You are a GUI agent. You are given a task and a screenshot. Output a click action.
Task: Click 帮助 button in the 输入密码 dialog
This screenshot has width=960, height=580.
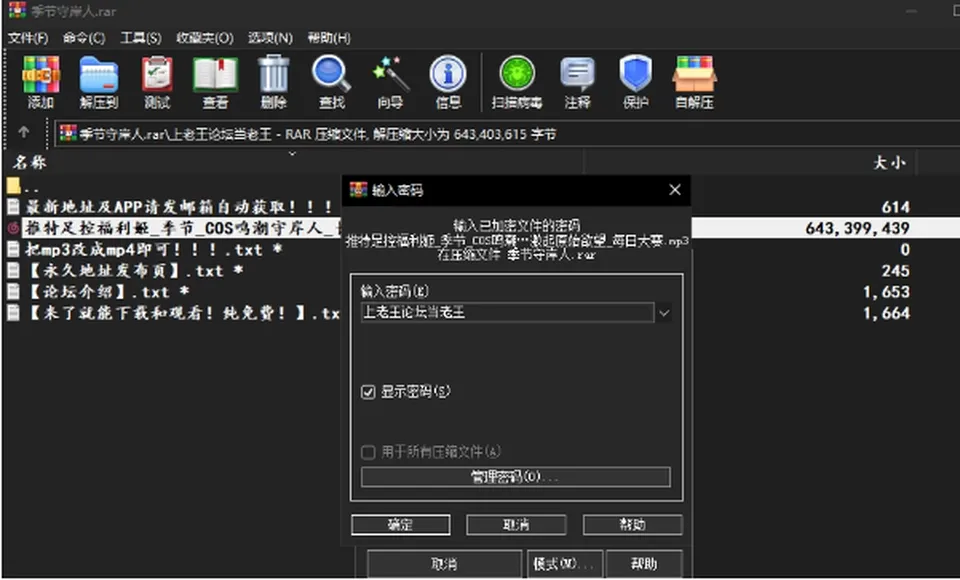[x=632, y=525]
